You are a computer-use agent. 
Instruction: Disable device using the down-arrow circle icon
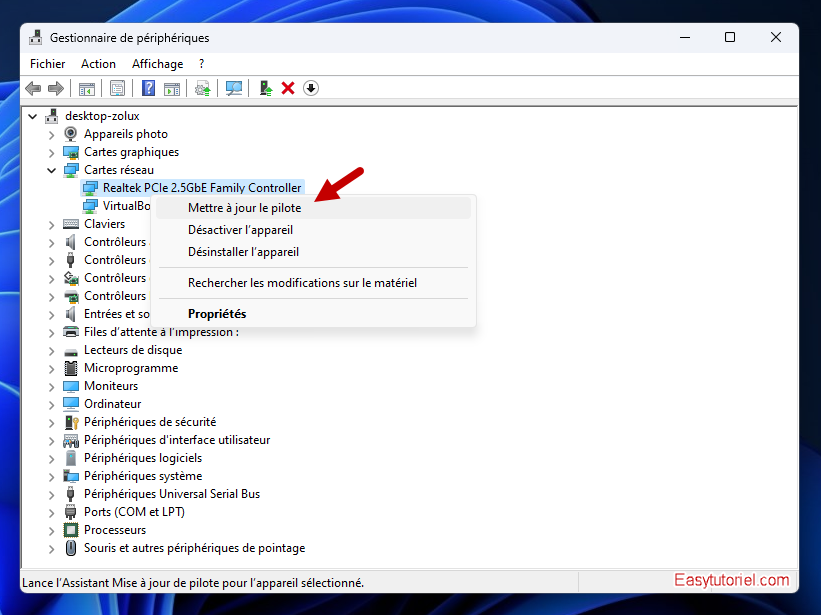point(311,88)
